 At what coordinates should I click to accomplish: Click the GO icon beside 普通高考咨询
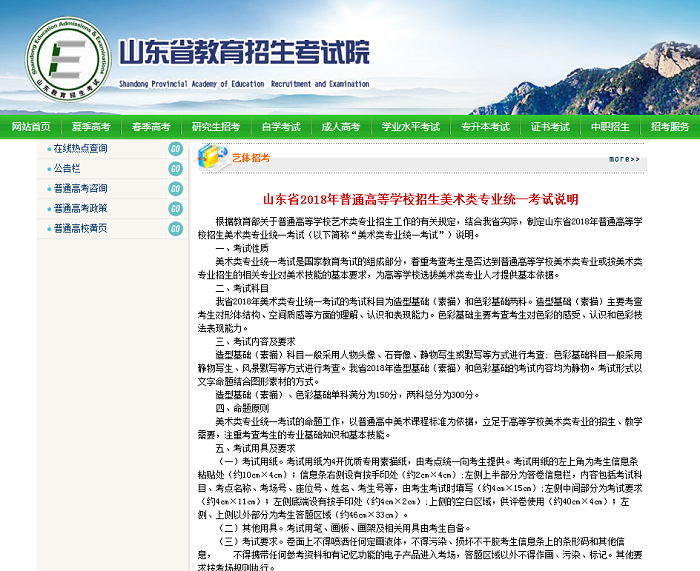[176, 189]
